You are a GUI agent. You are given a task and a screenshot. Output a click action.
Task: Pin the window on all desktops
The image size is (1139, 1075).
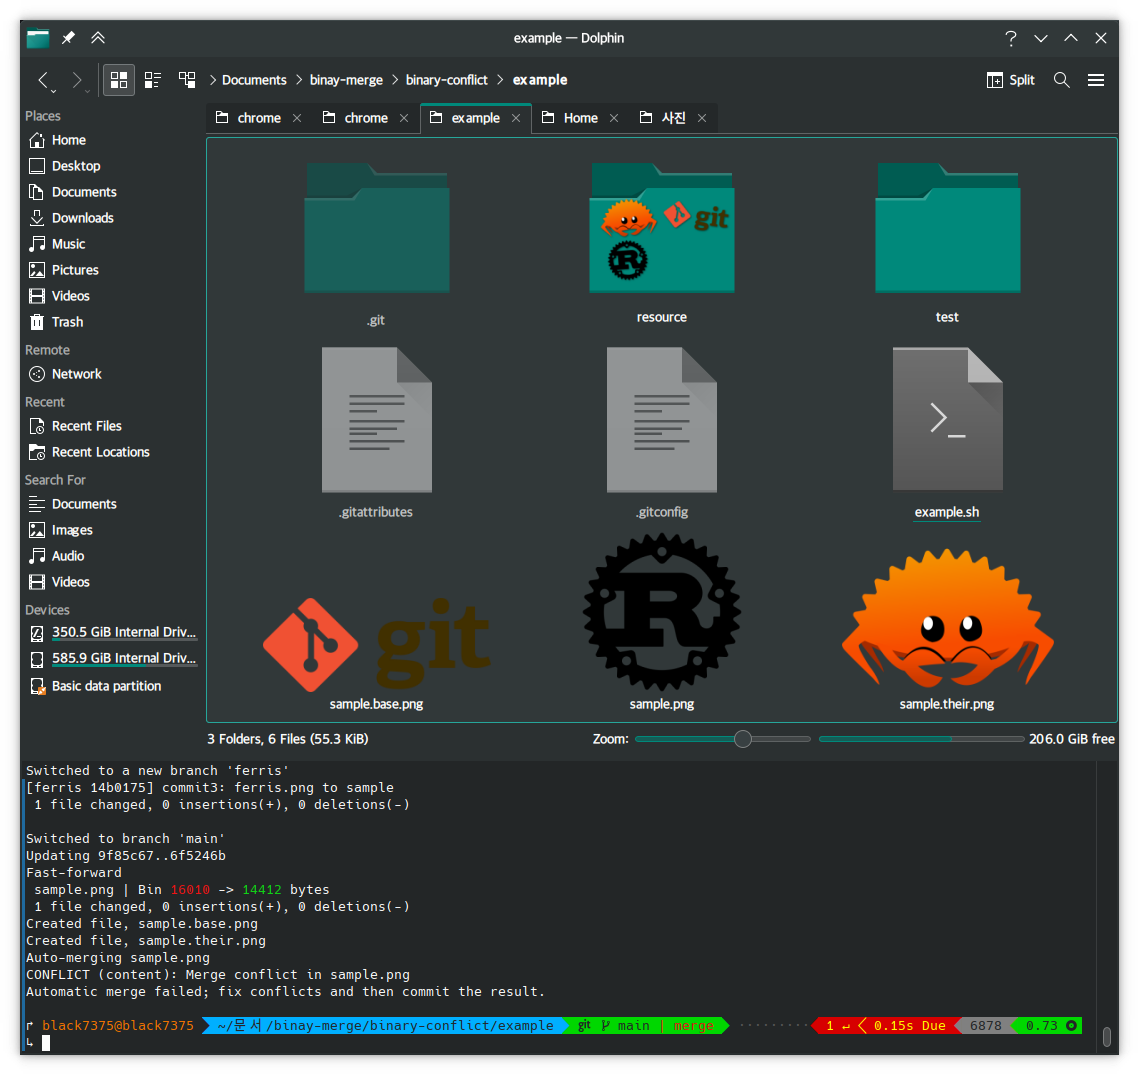click(x=68, y=38)
